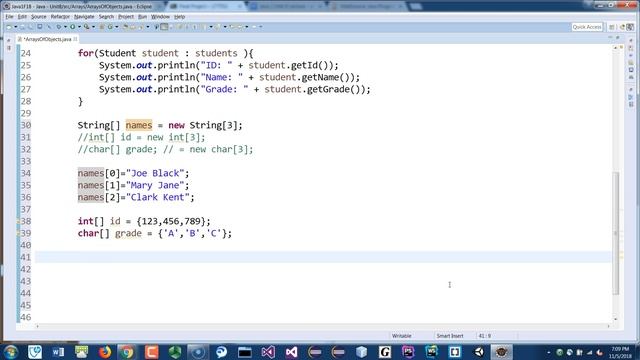Click the warning marker on line 39
This screenshot has width=640, height=360.
18,233
